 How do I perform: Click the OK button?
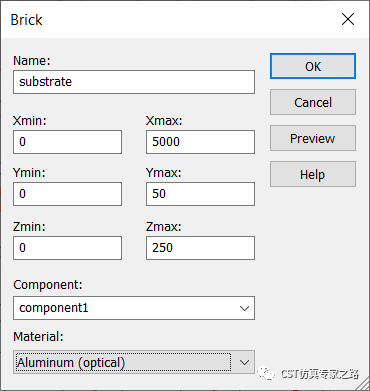tap(313, 66)
